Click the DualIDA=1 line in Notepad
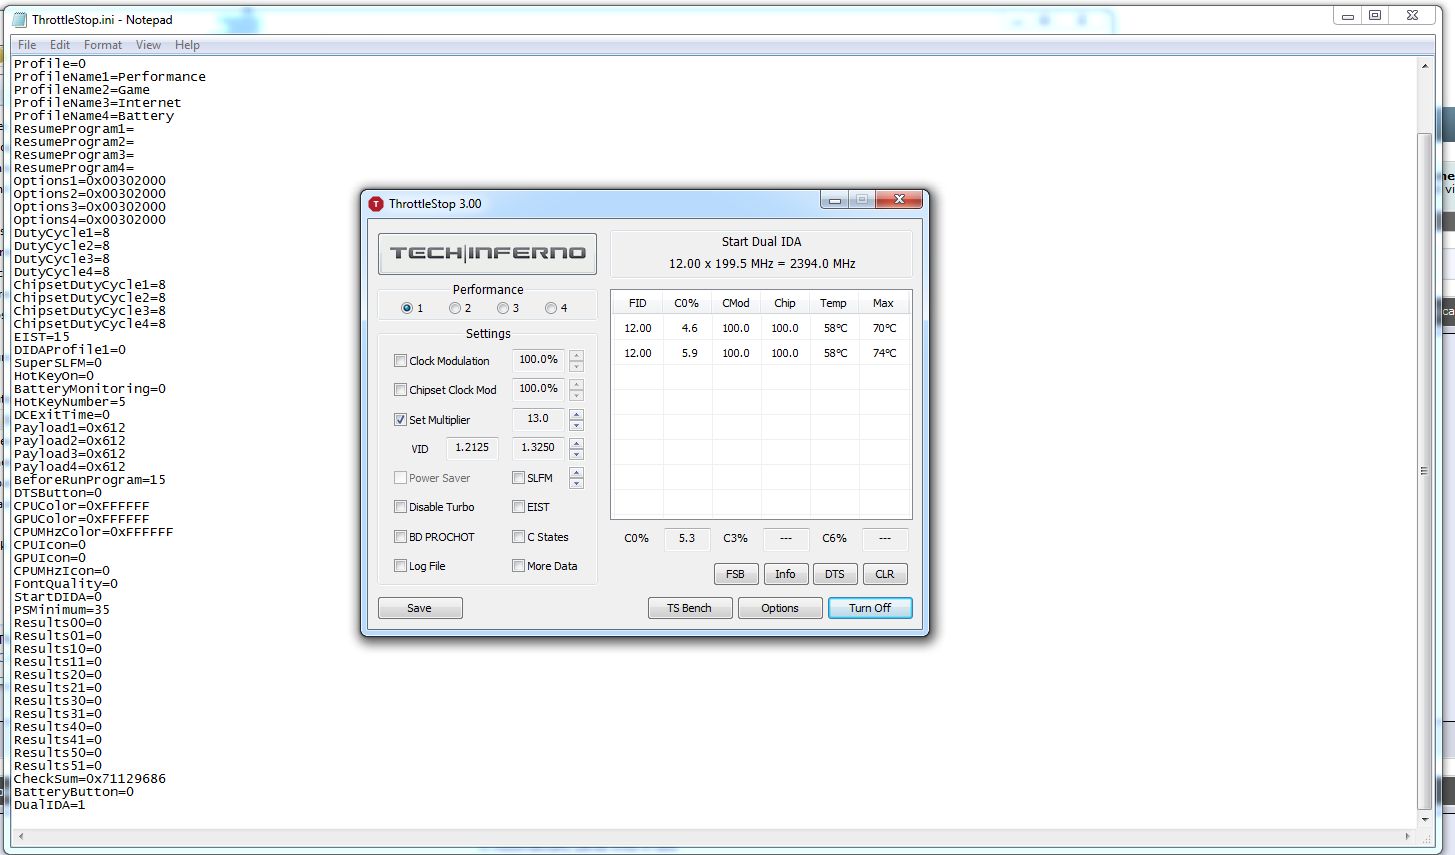This screenshot has width=1455, height=855. 50,805
